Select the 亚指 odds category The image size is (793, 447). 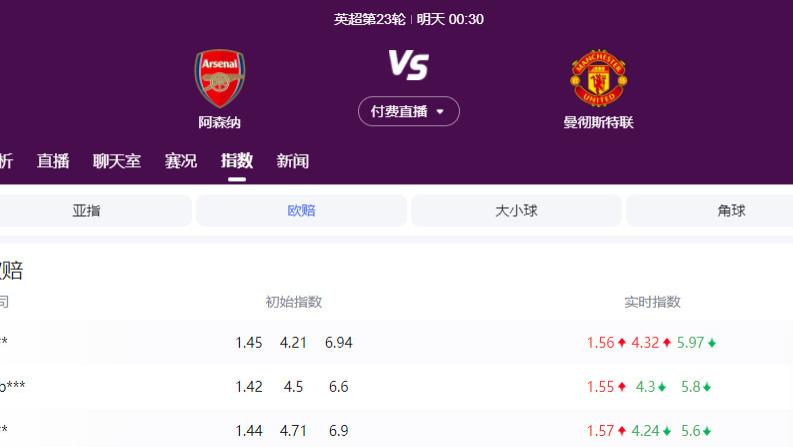point(87,211)
